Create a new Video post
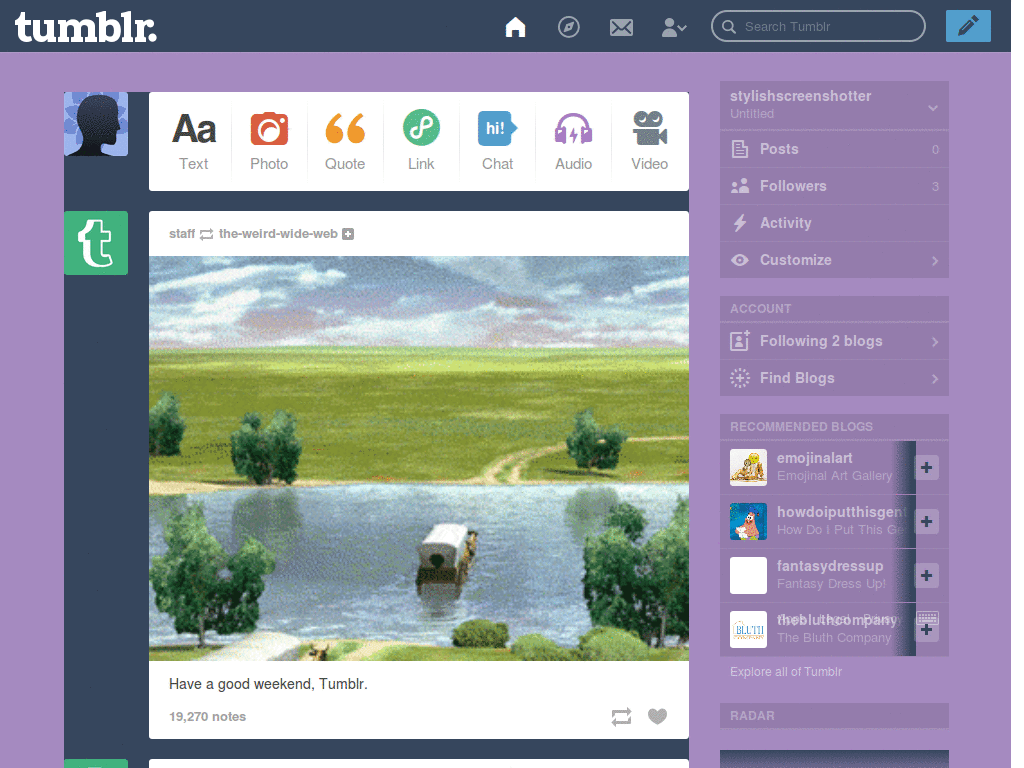The width and height of the screenshot is (1024, 768). coord(650,141)
